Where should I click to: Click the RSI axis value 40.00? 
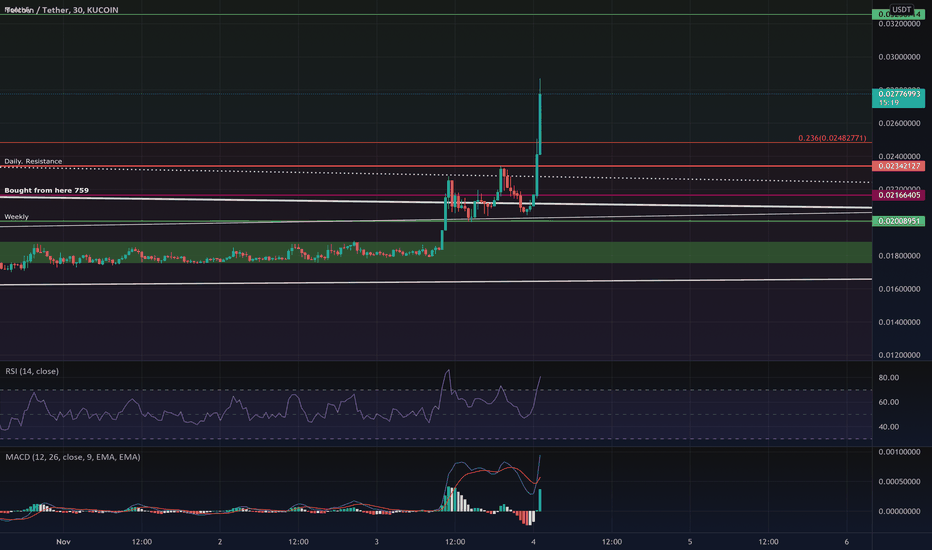[889, 427]
